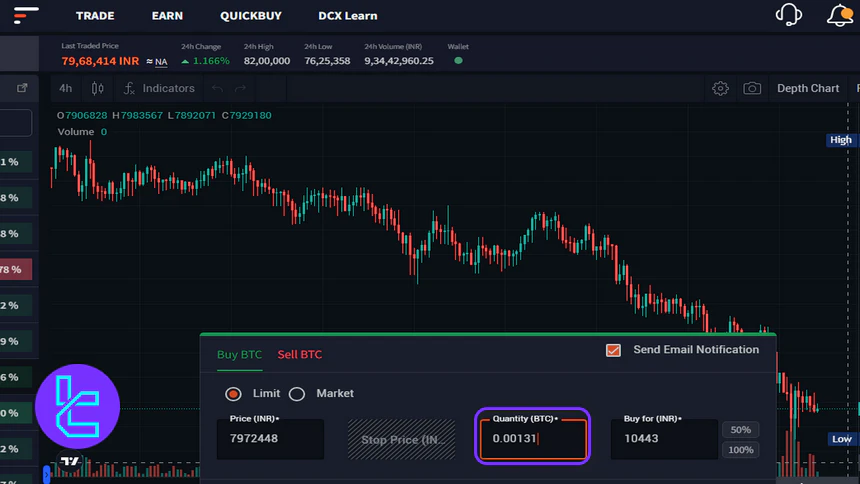Click the Volume 0 indicator label

click(x=82, y=132)
